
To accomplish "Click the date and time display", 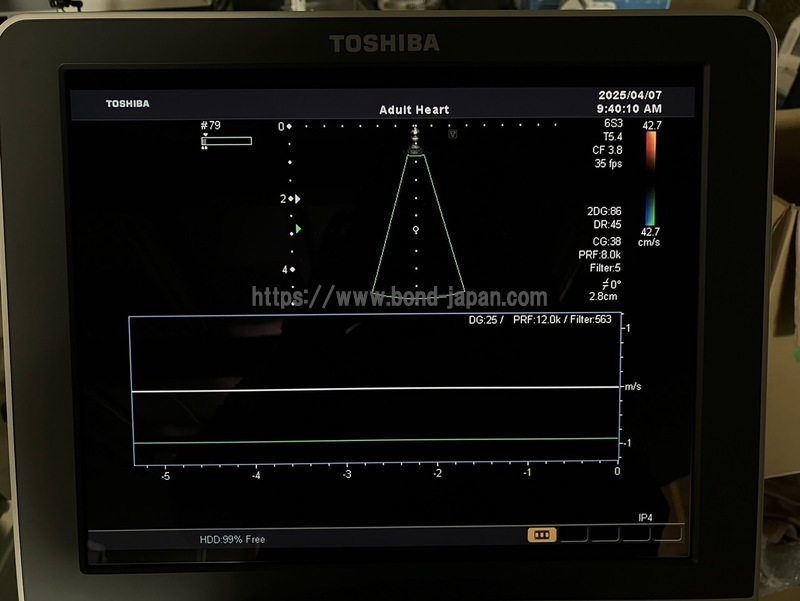I will click(629, 102).
